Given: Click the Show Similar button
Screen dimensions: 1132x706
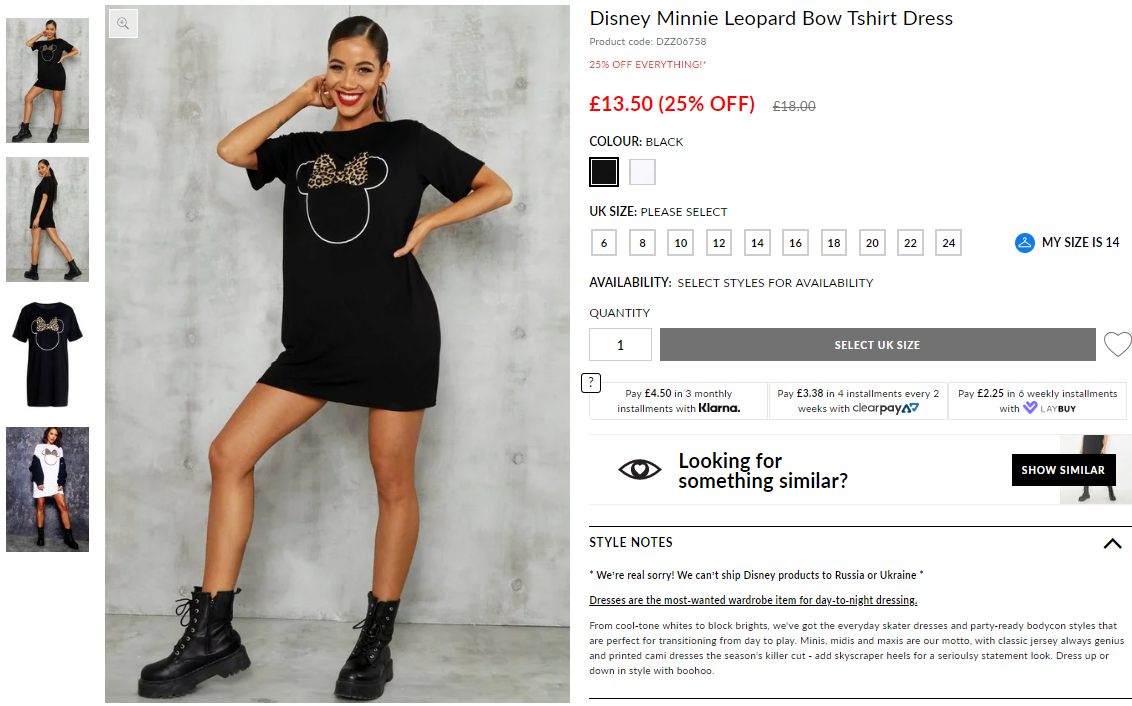Looking at the screenshot, I should pos(1063,470).
